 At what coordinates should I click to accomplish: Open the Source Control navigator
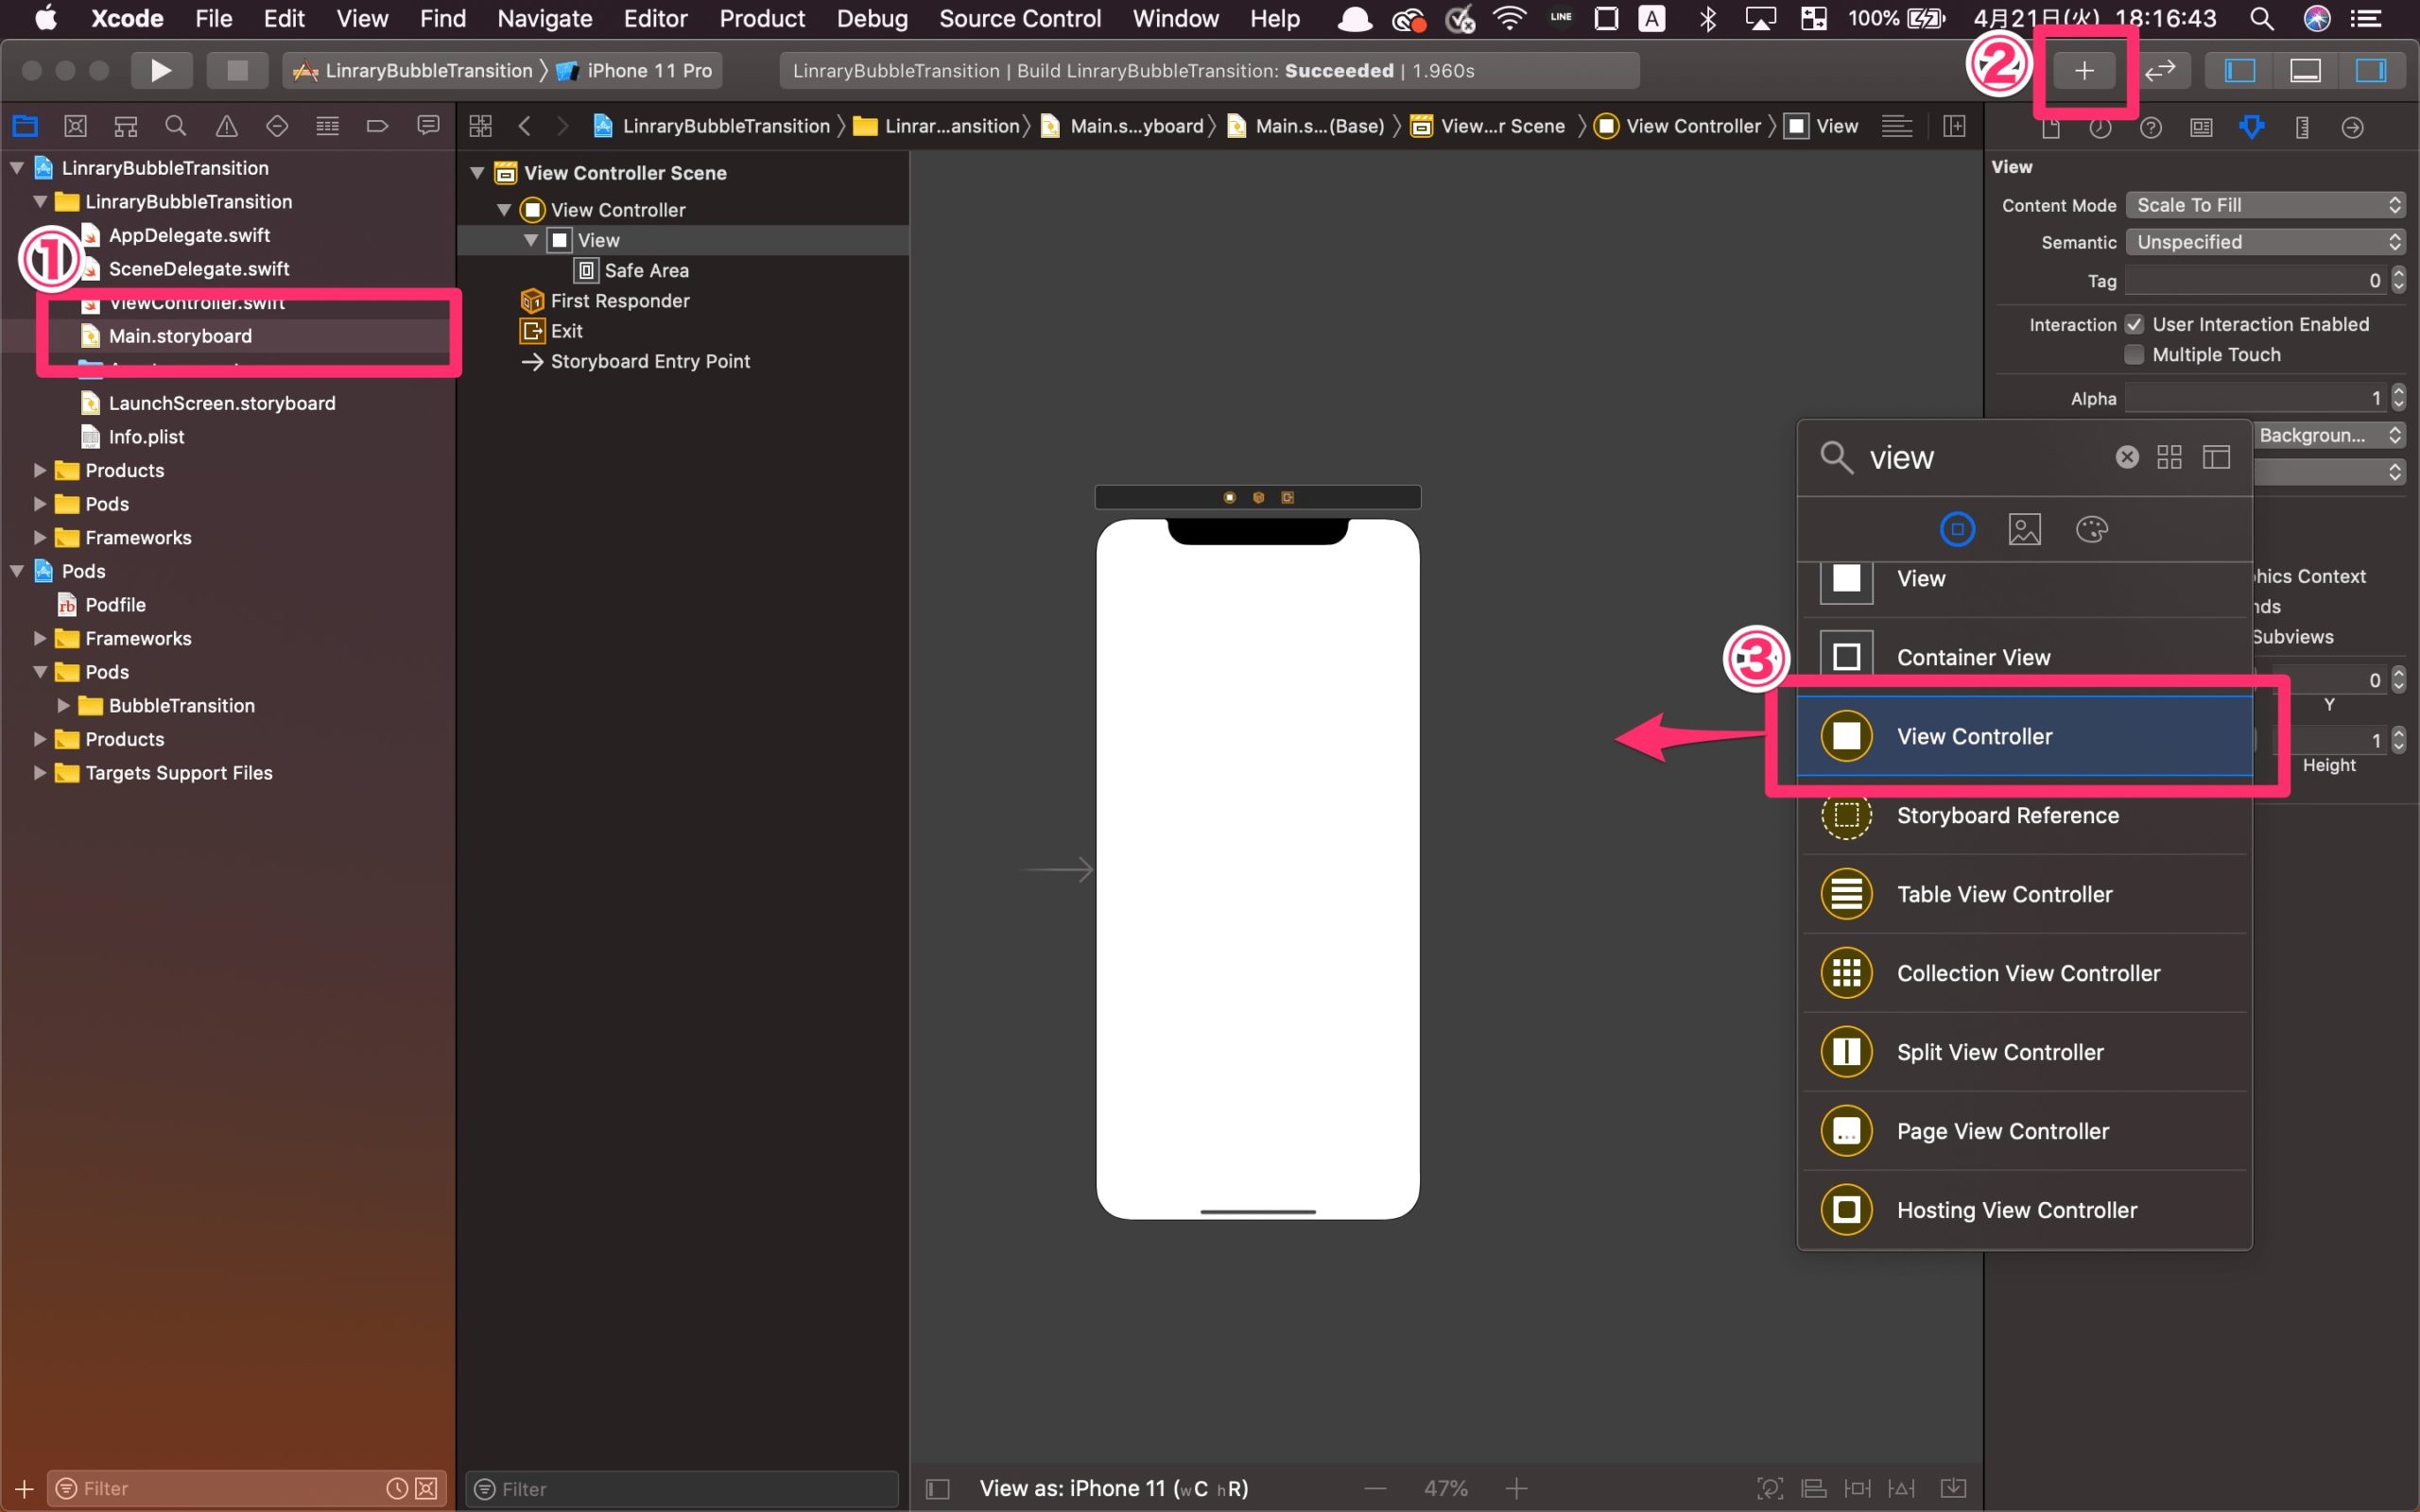click(75, 126)
